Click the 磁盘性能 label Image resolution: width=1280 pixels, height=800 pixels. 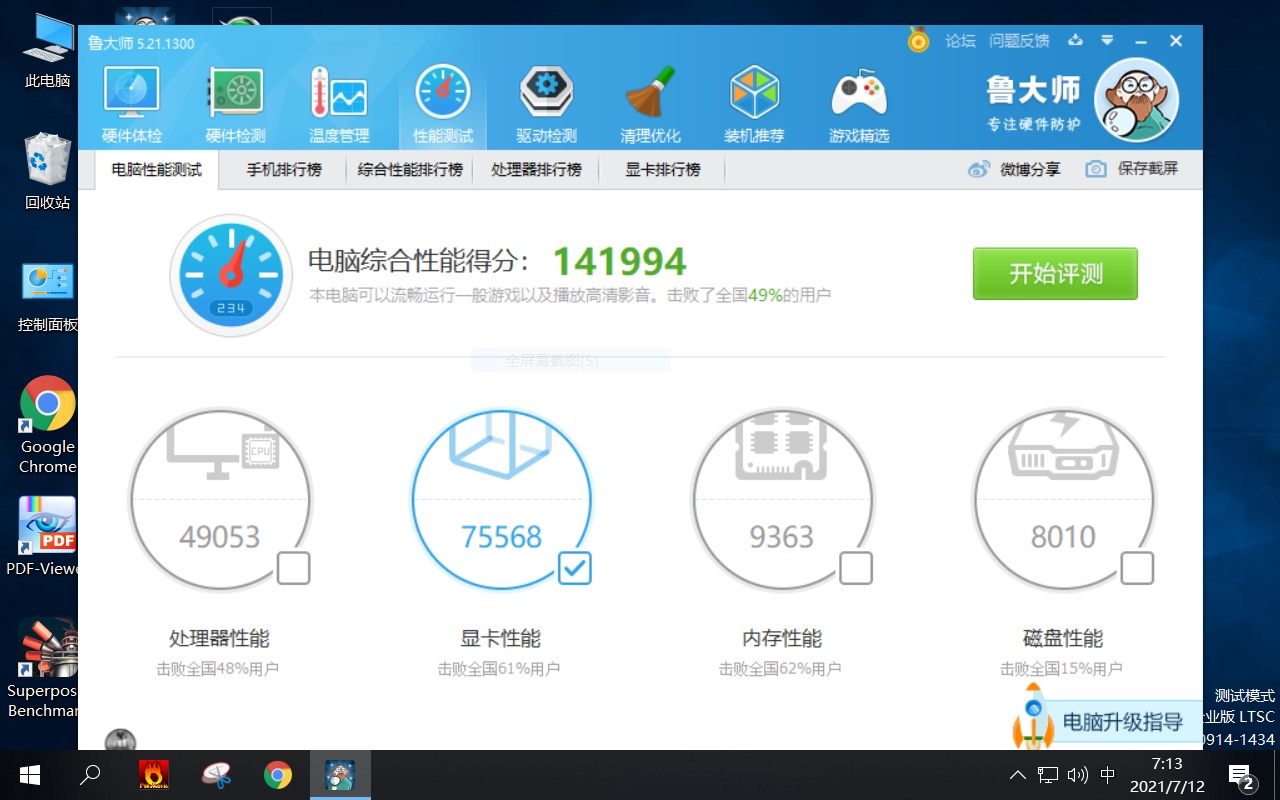[x=1063, y=638]
